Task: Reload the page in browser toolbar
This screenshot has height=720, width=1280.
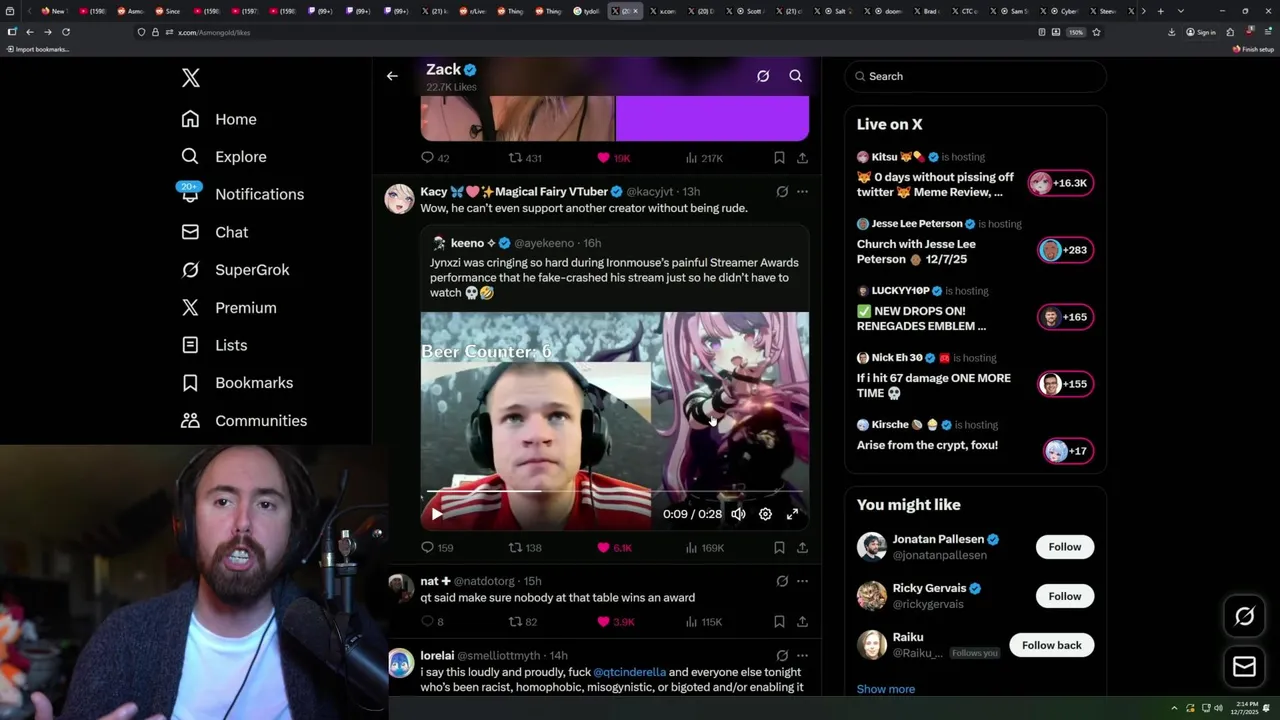Action: [66, 32]
